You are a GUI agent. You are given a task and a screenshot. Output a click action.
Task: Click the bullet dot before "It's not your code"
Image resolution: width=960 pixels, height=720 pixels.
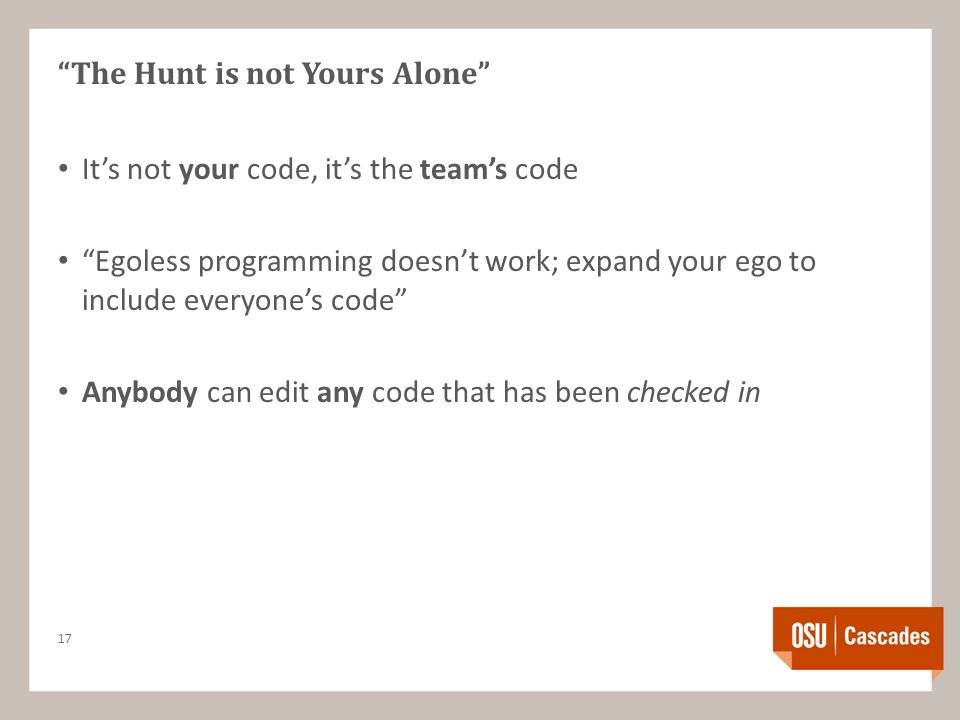coord(63,168)
